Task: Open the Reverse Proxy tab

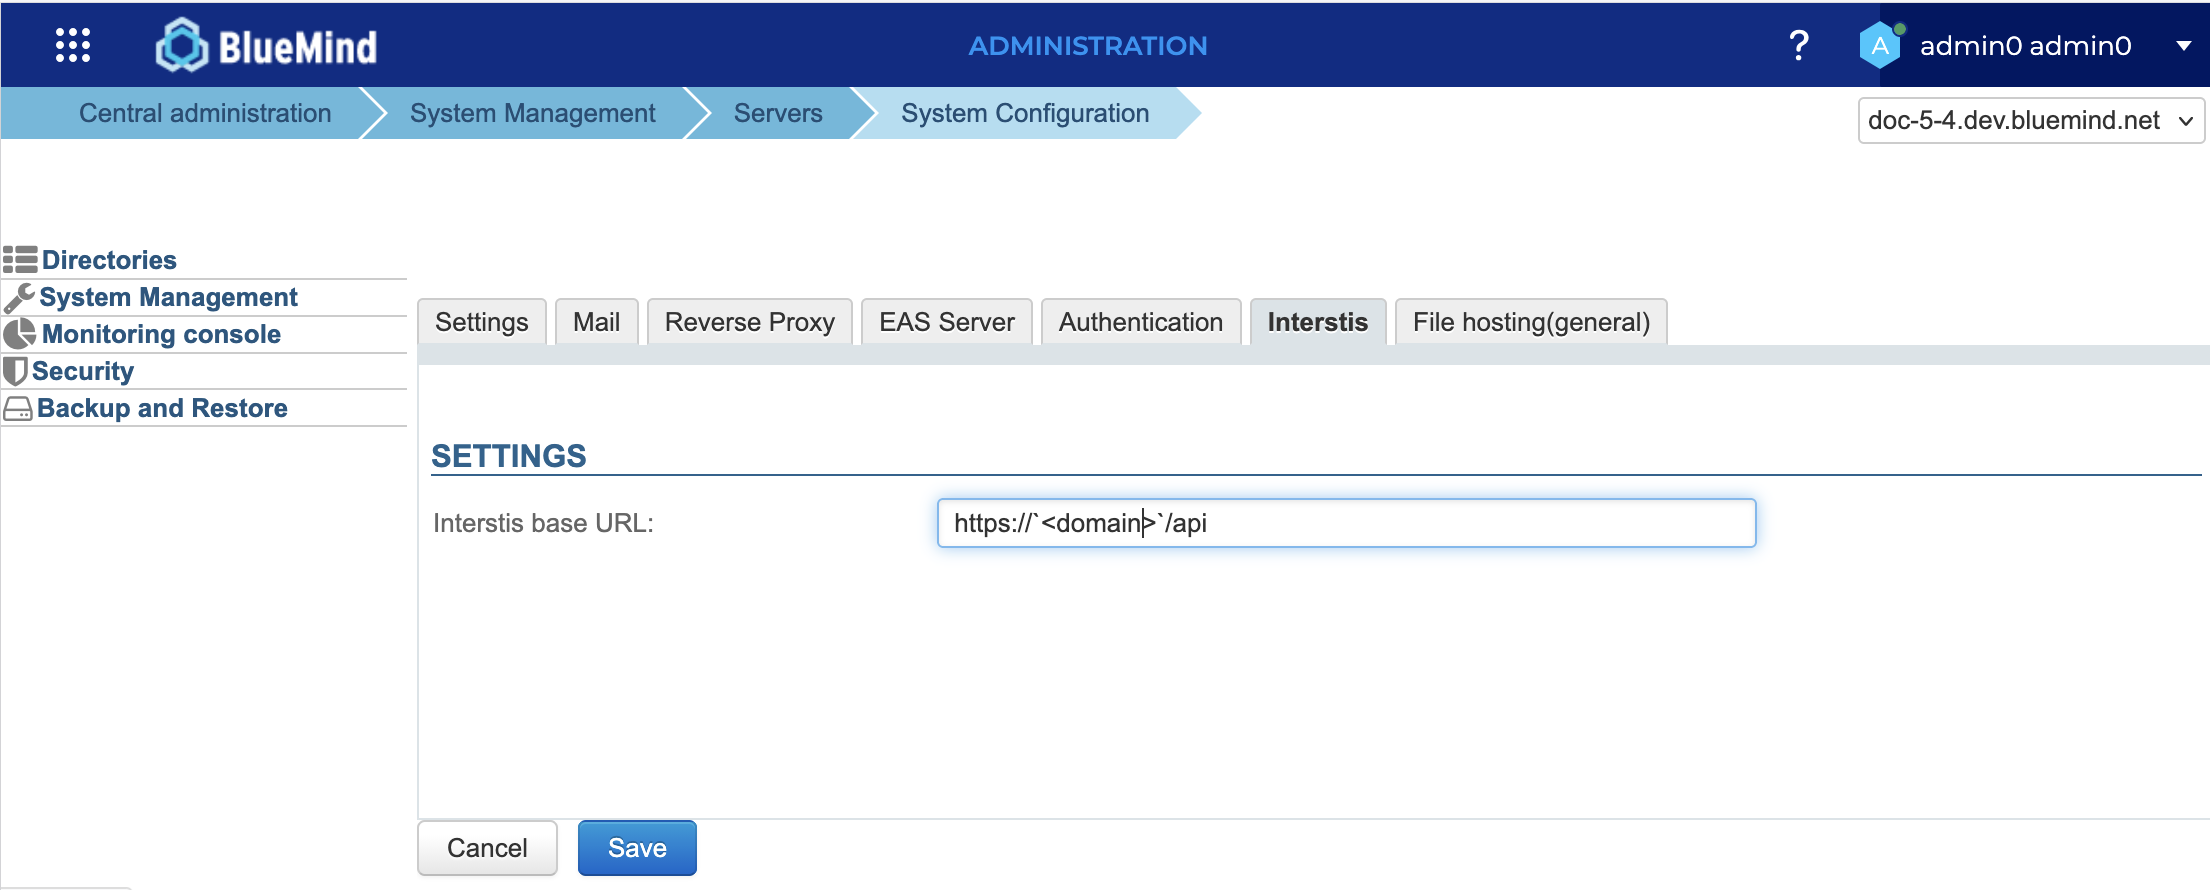Action: (749, 322)
